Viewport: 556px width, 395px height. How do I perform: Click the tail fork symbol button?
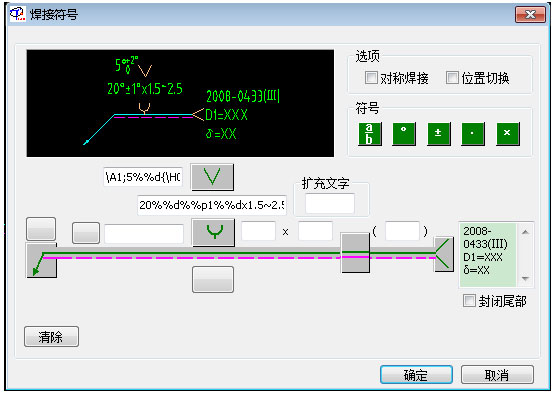pos(444,255)
